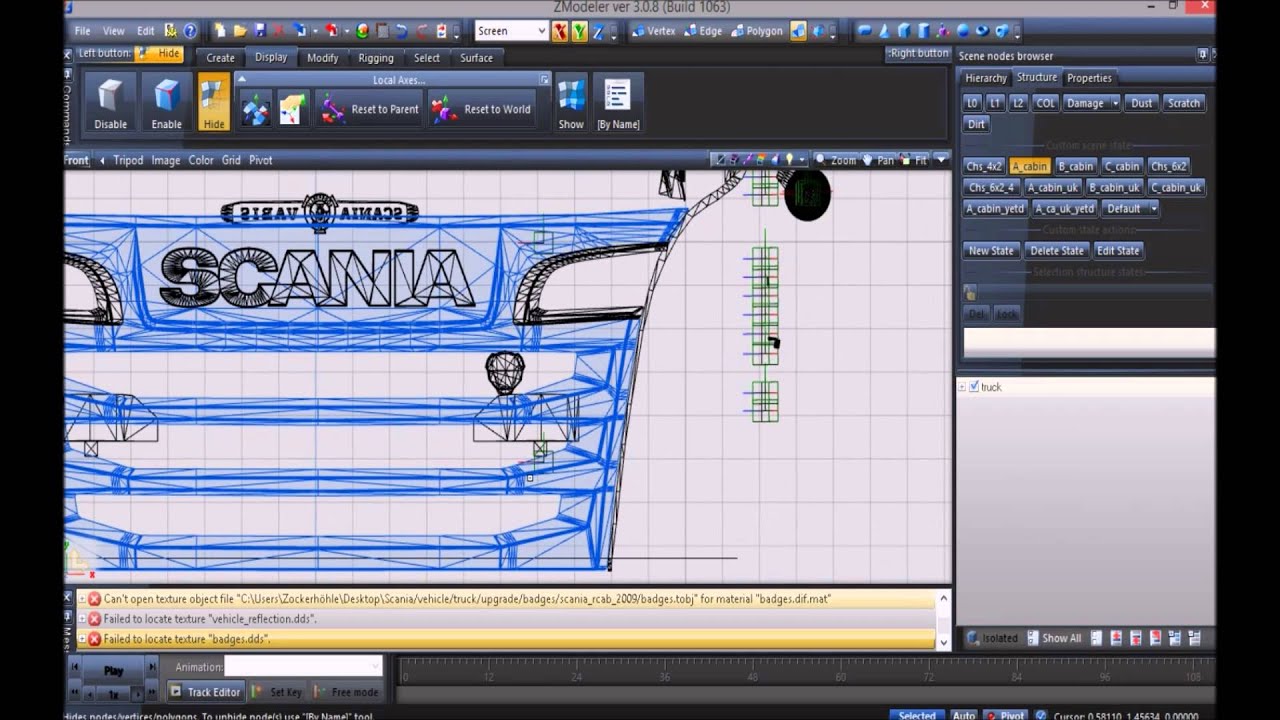Click the first Local Axes tool icon
This screenshot has width=1280, height=720.
[255, 109]
